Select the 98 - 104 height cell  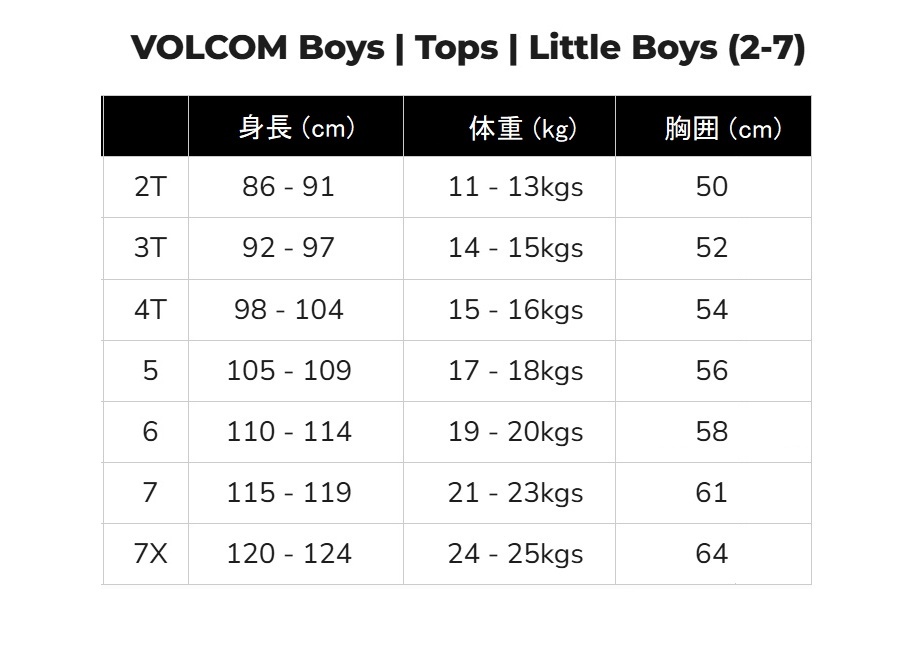pos(288,309)
